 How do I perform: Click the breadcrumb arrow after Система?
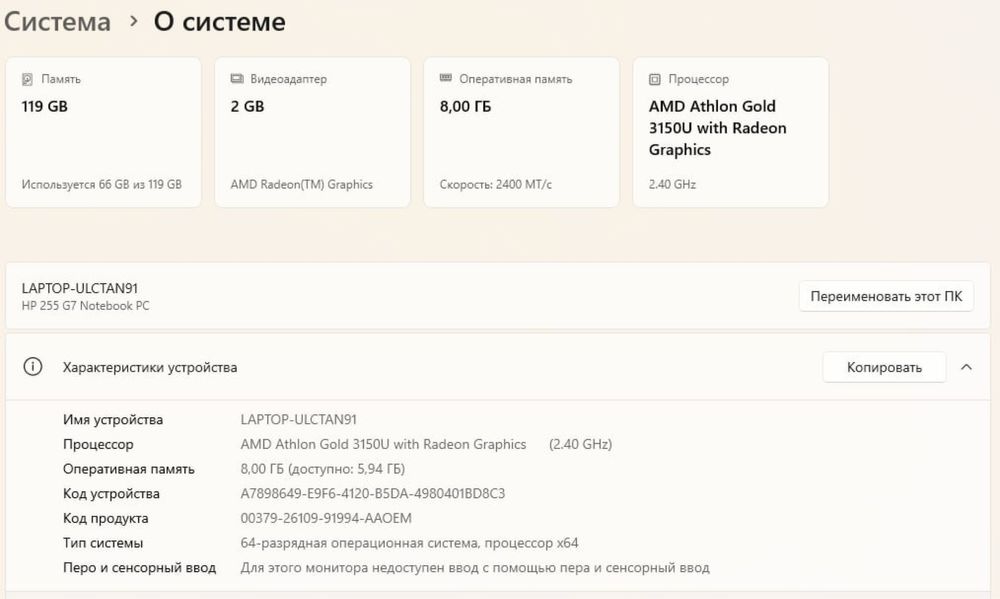(133, 22)
